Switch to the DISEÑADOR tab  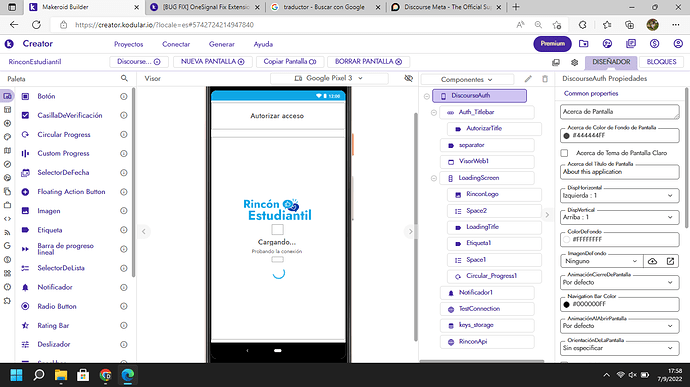pyautogui.click(x=611, y=62)
